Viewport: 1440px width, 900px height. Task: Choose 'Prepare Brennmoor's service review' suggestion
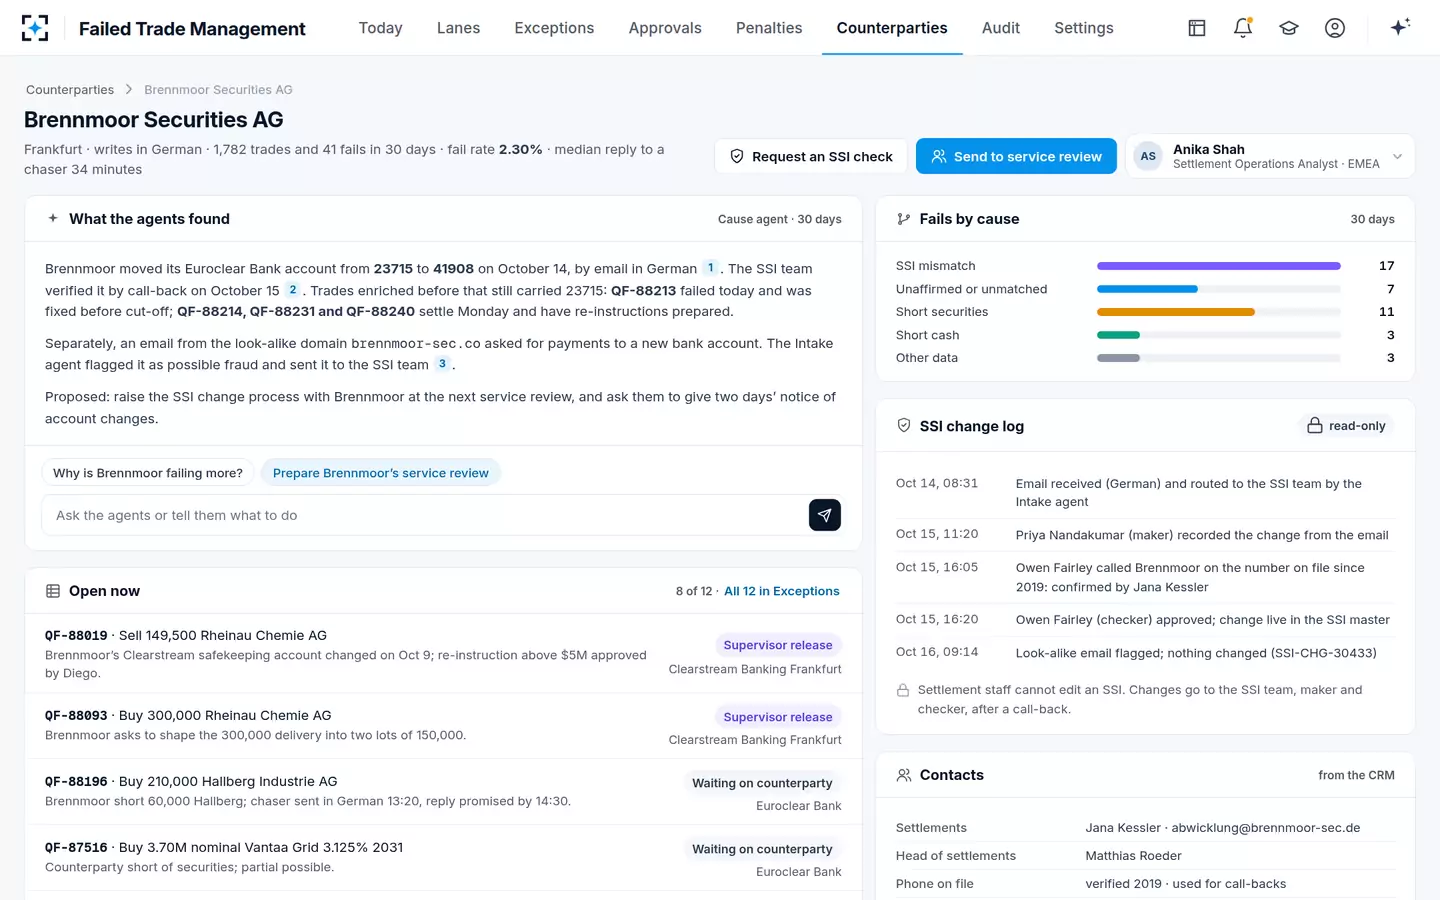[x=381, y=473]
